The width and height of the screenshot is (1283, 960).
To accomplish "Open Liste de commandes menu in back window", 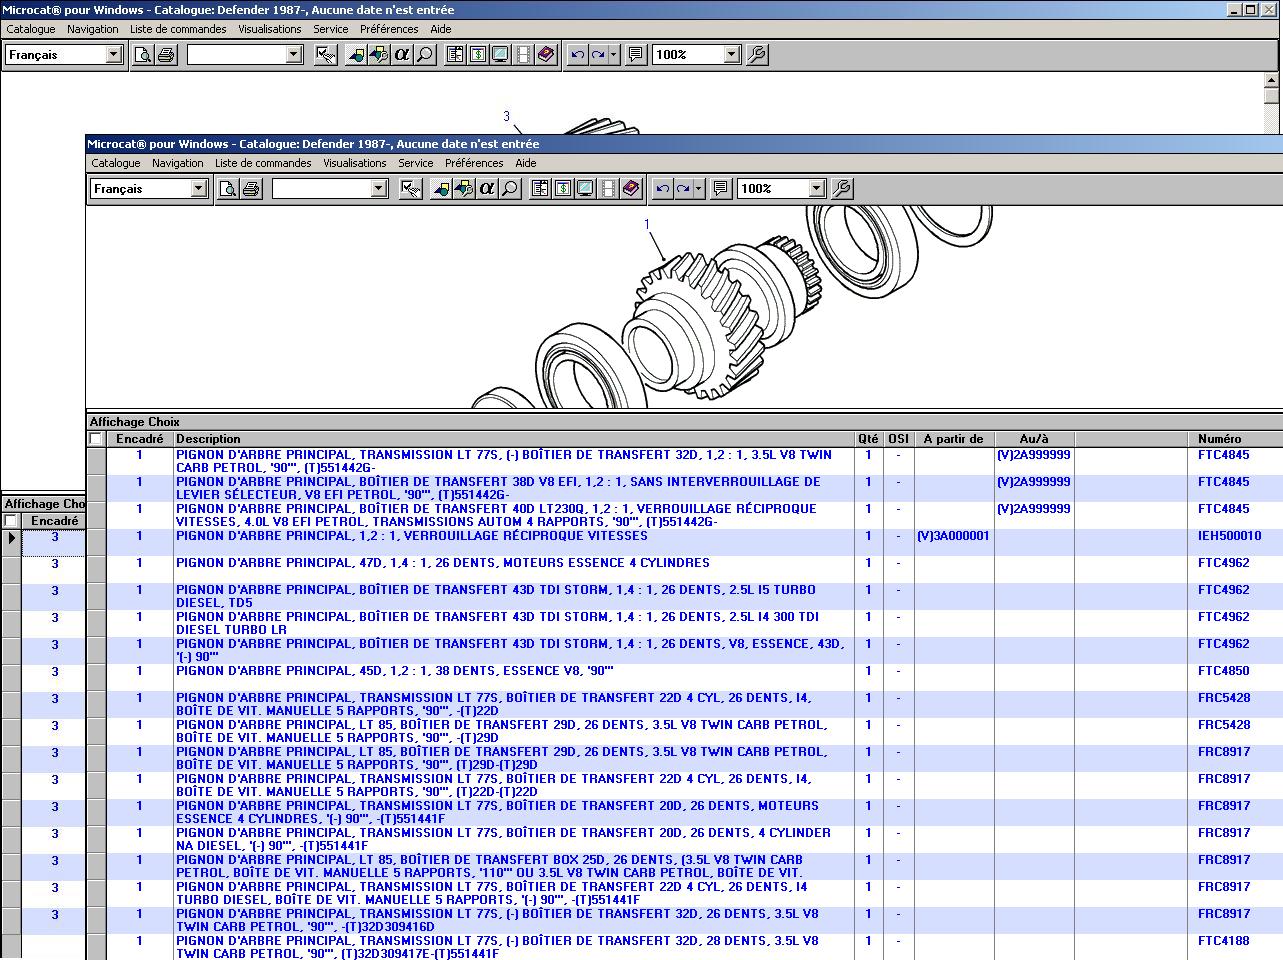I will (x=178, y=29).
